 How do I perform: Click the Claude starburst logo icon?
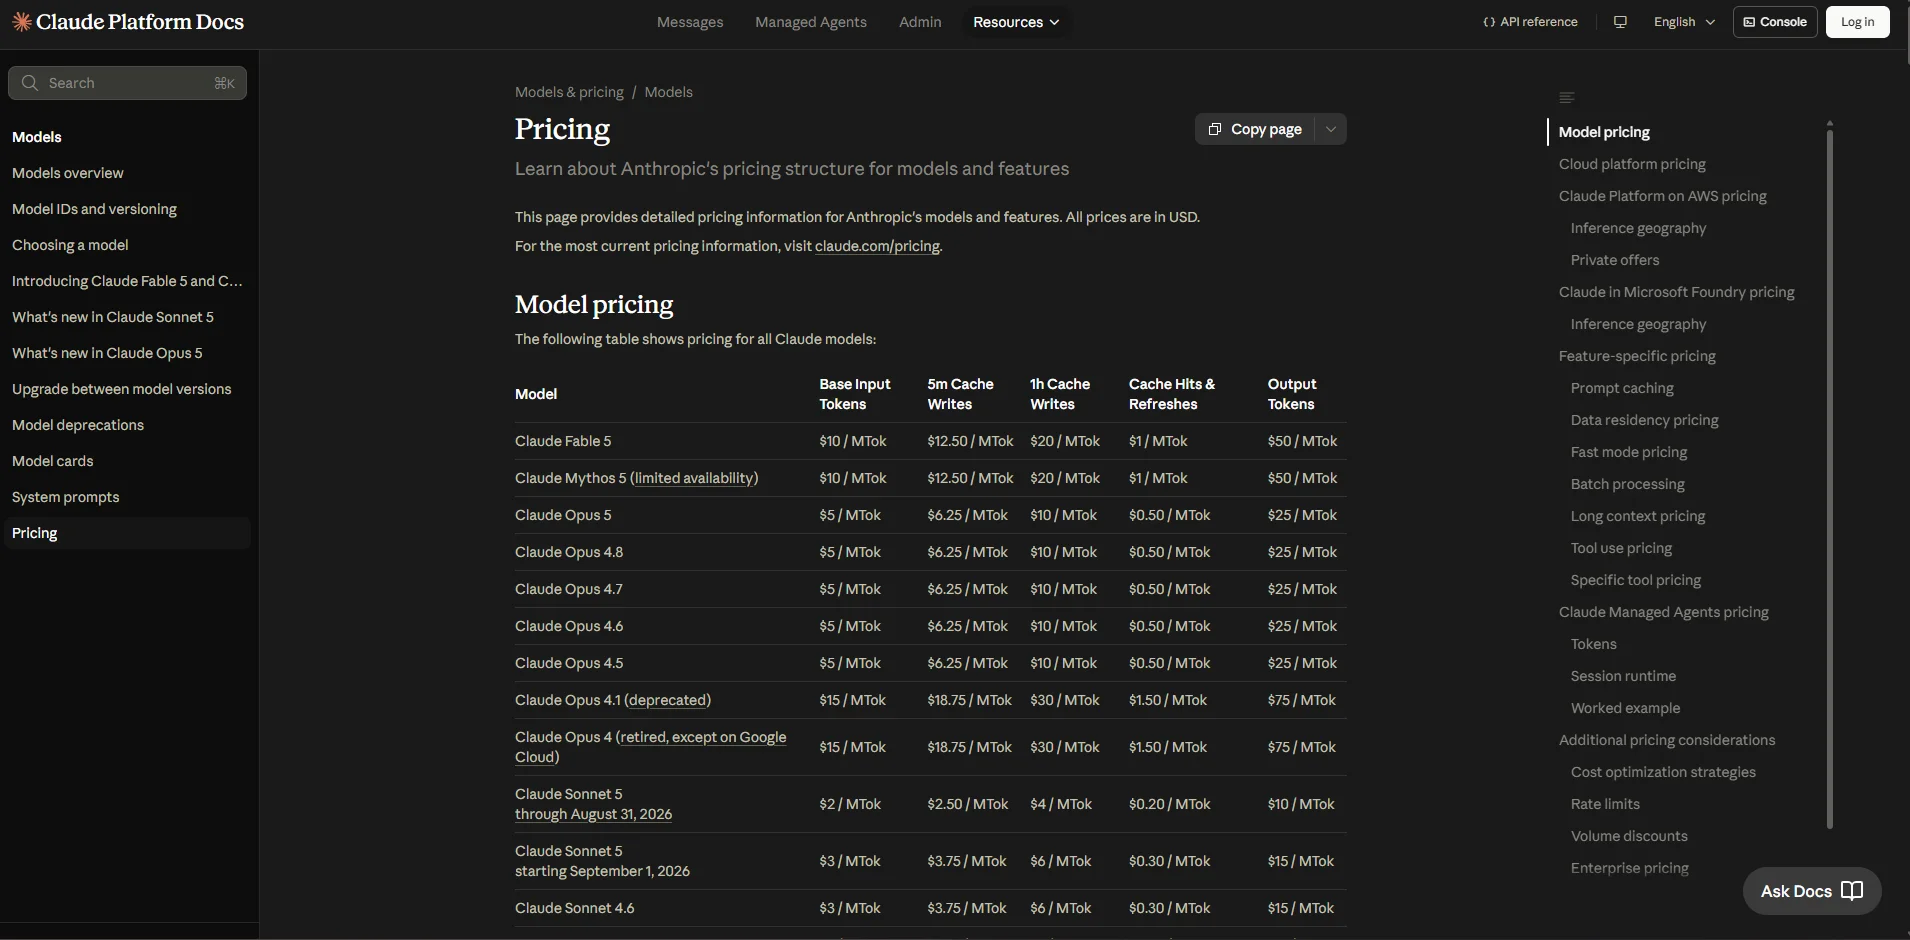coord(22,22)
